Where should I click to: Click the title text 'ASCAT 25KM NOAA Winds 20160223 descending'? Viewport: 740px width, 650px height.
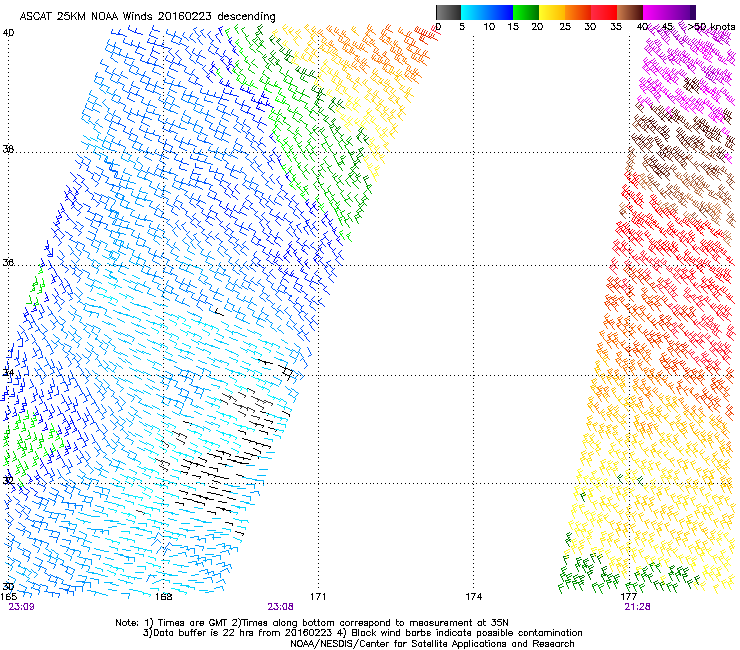tap(147, 16)
